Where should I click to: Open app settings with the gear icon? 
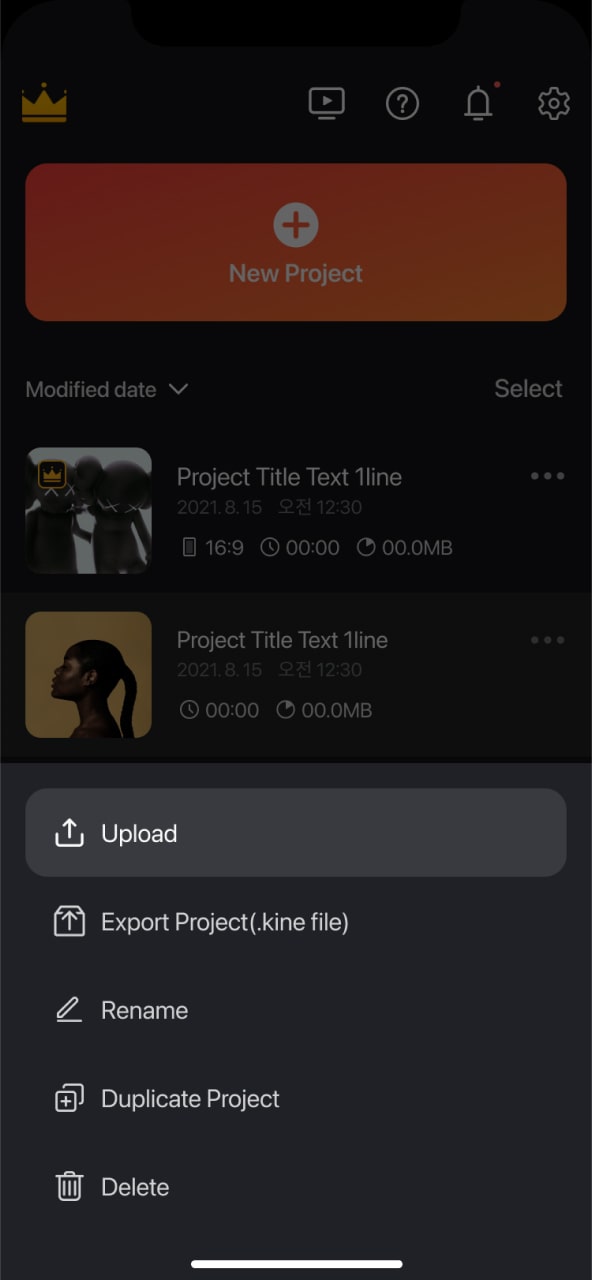click(553, 103)
